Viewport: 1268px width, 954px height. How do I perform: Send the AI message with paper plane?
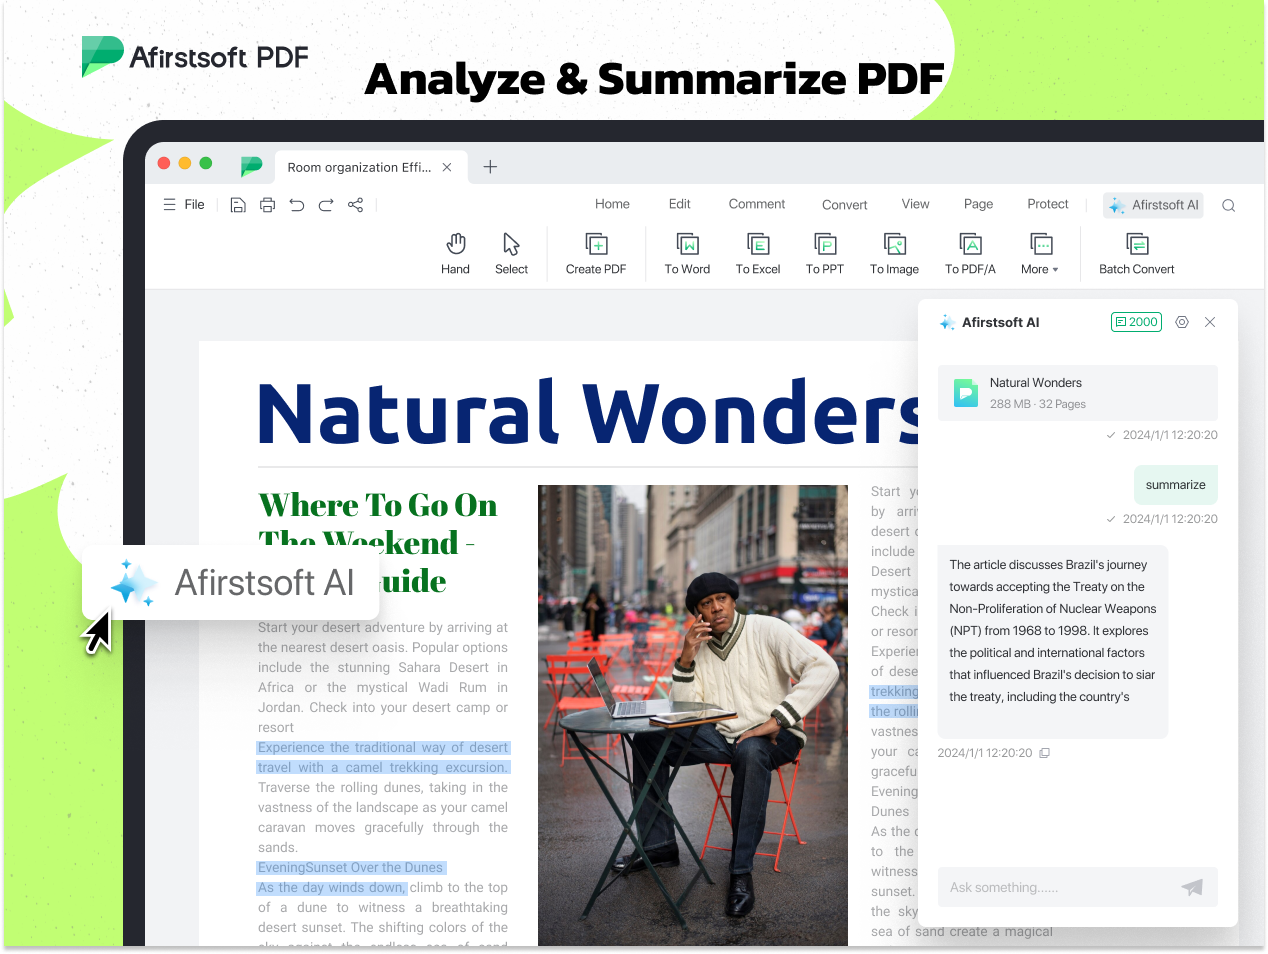pyautogui.click(x=1192, y=887)
